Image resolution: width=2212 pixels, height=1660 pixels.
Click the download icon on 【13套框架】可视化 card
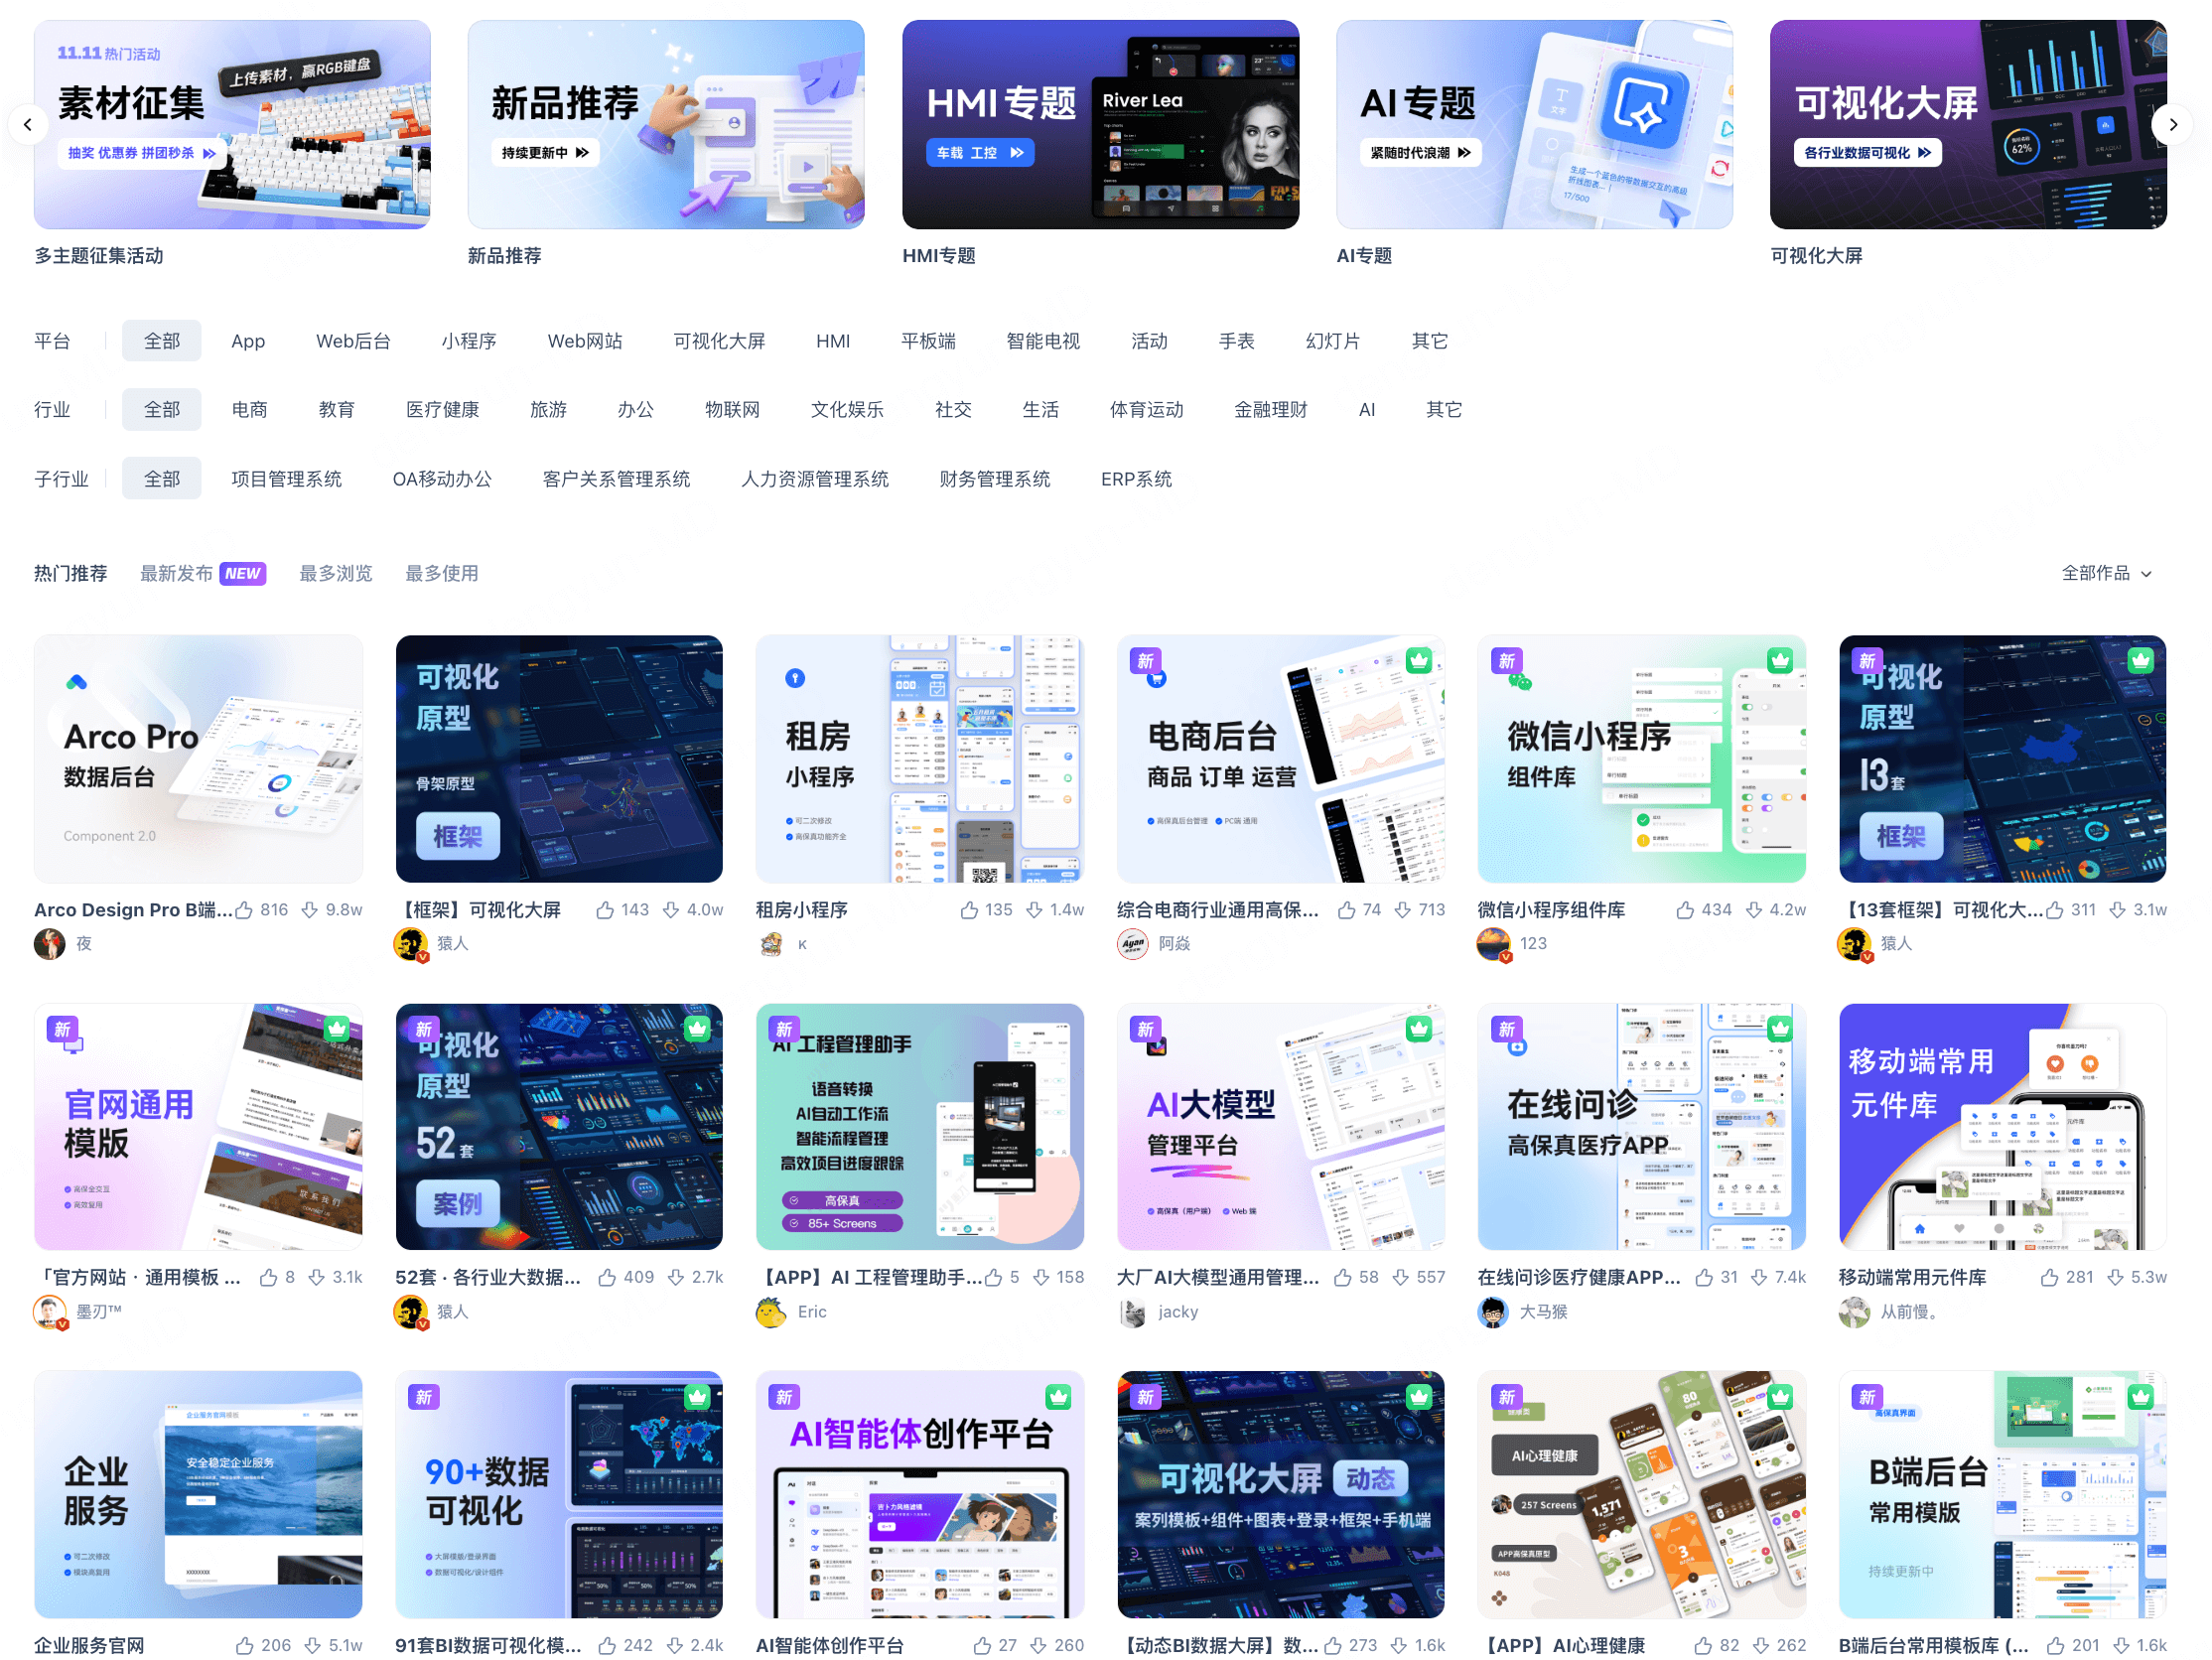click(x=2118, y=909)
